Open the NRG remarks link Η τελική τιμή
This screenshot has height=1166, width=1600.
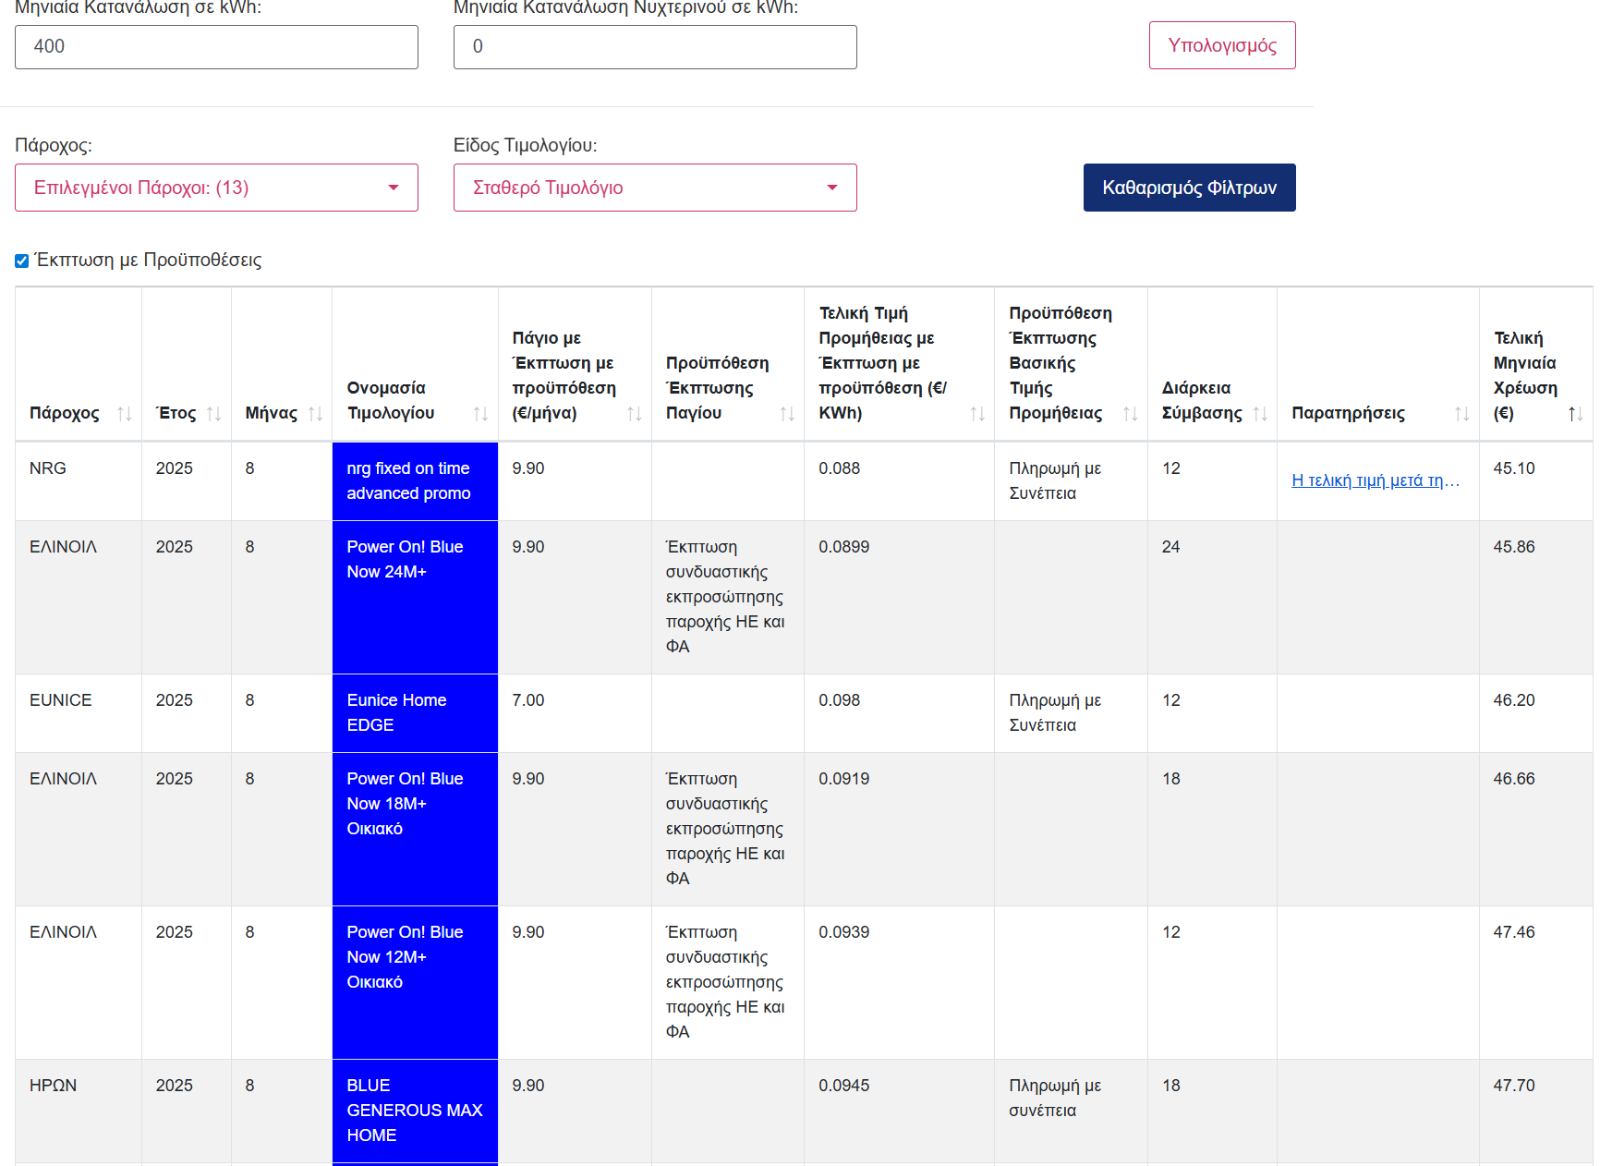1375,480
